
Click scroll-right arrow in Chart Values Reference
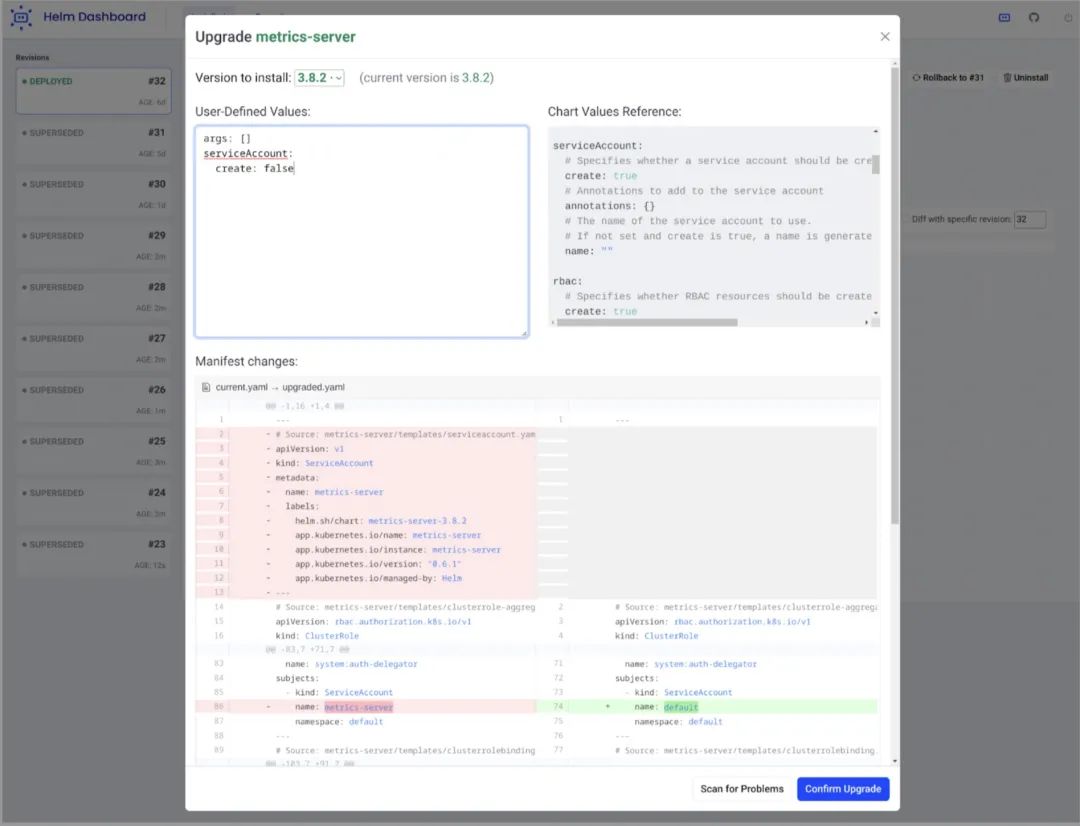tap(866, 322)
